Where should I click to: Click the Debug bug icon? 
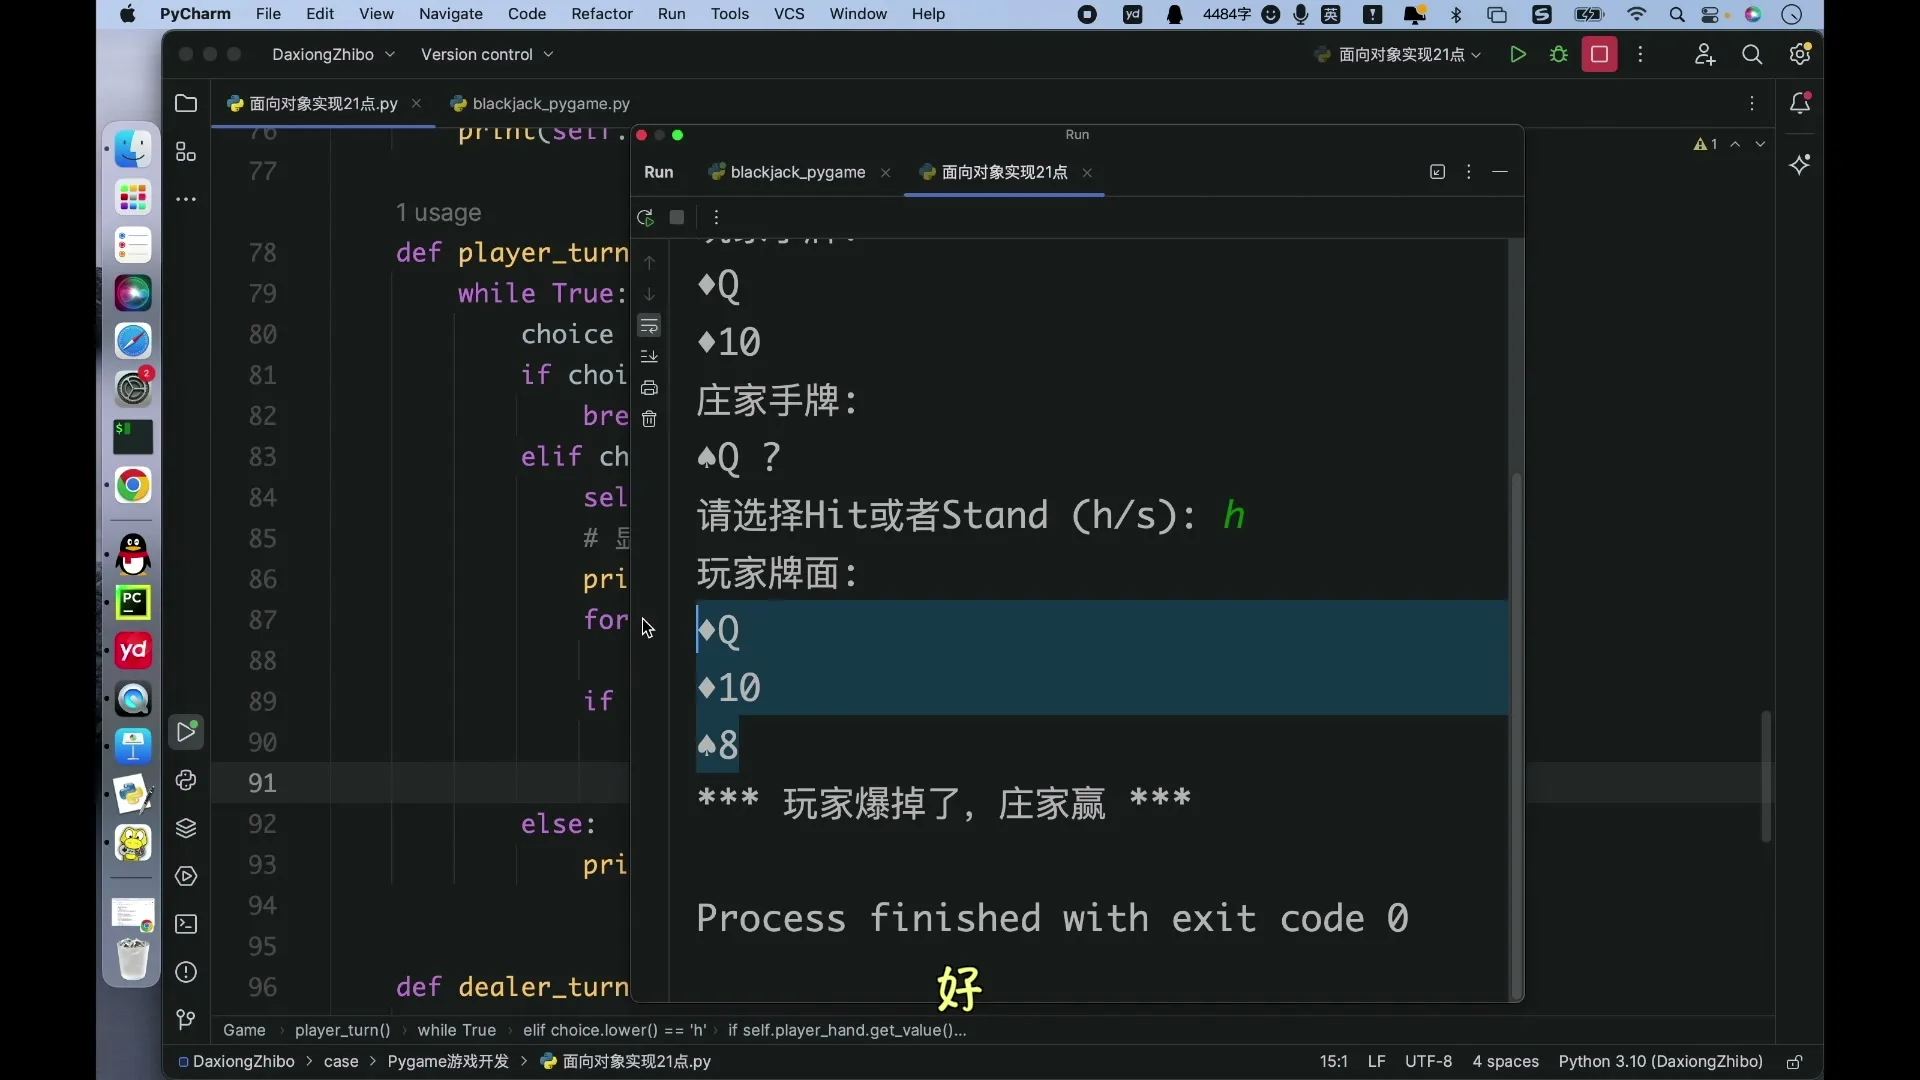click(x=1558, y=55)
